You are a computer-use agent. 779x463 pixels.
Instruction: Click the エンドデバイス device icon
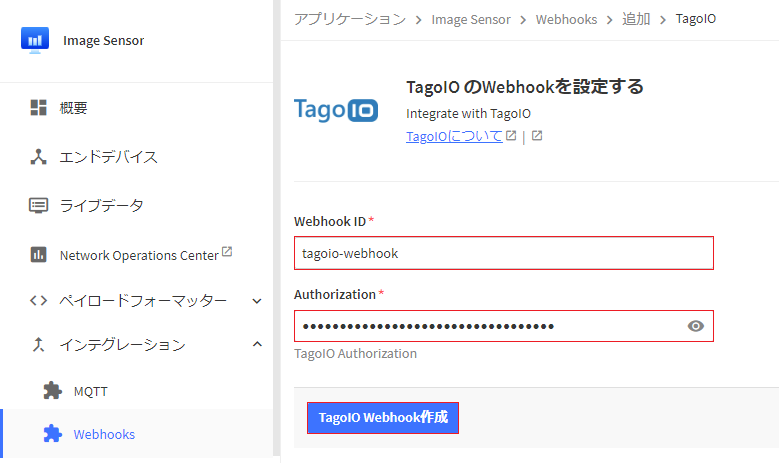point(38,156)
